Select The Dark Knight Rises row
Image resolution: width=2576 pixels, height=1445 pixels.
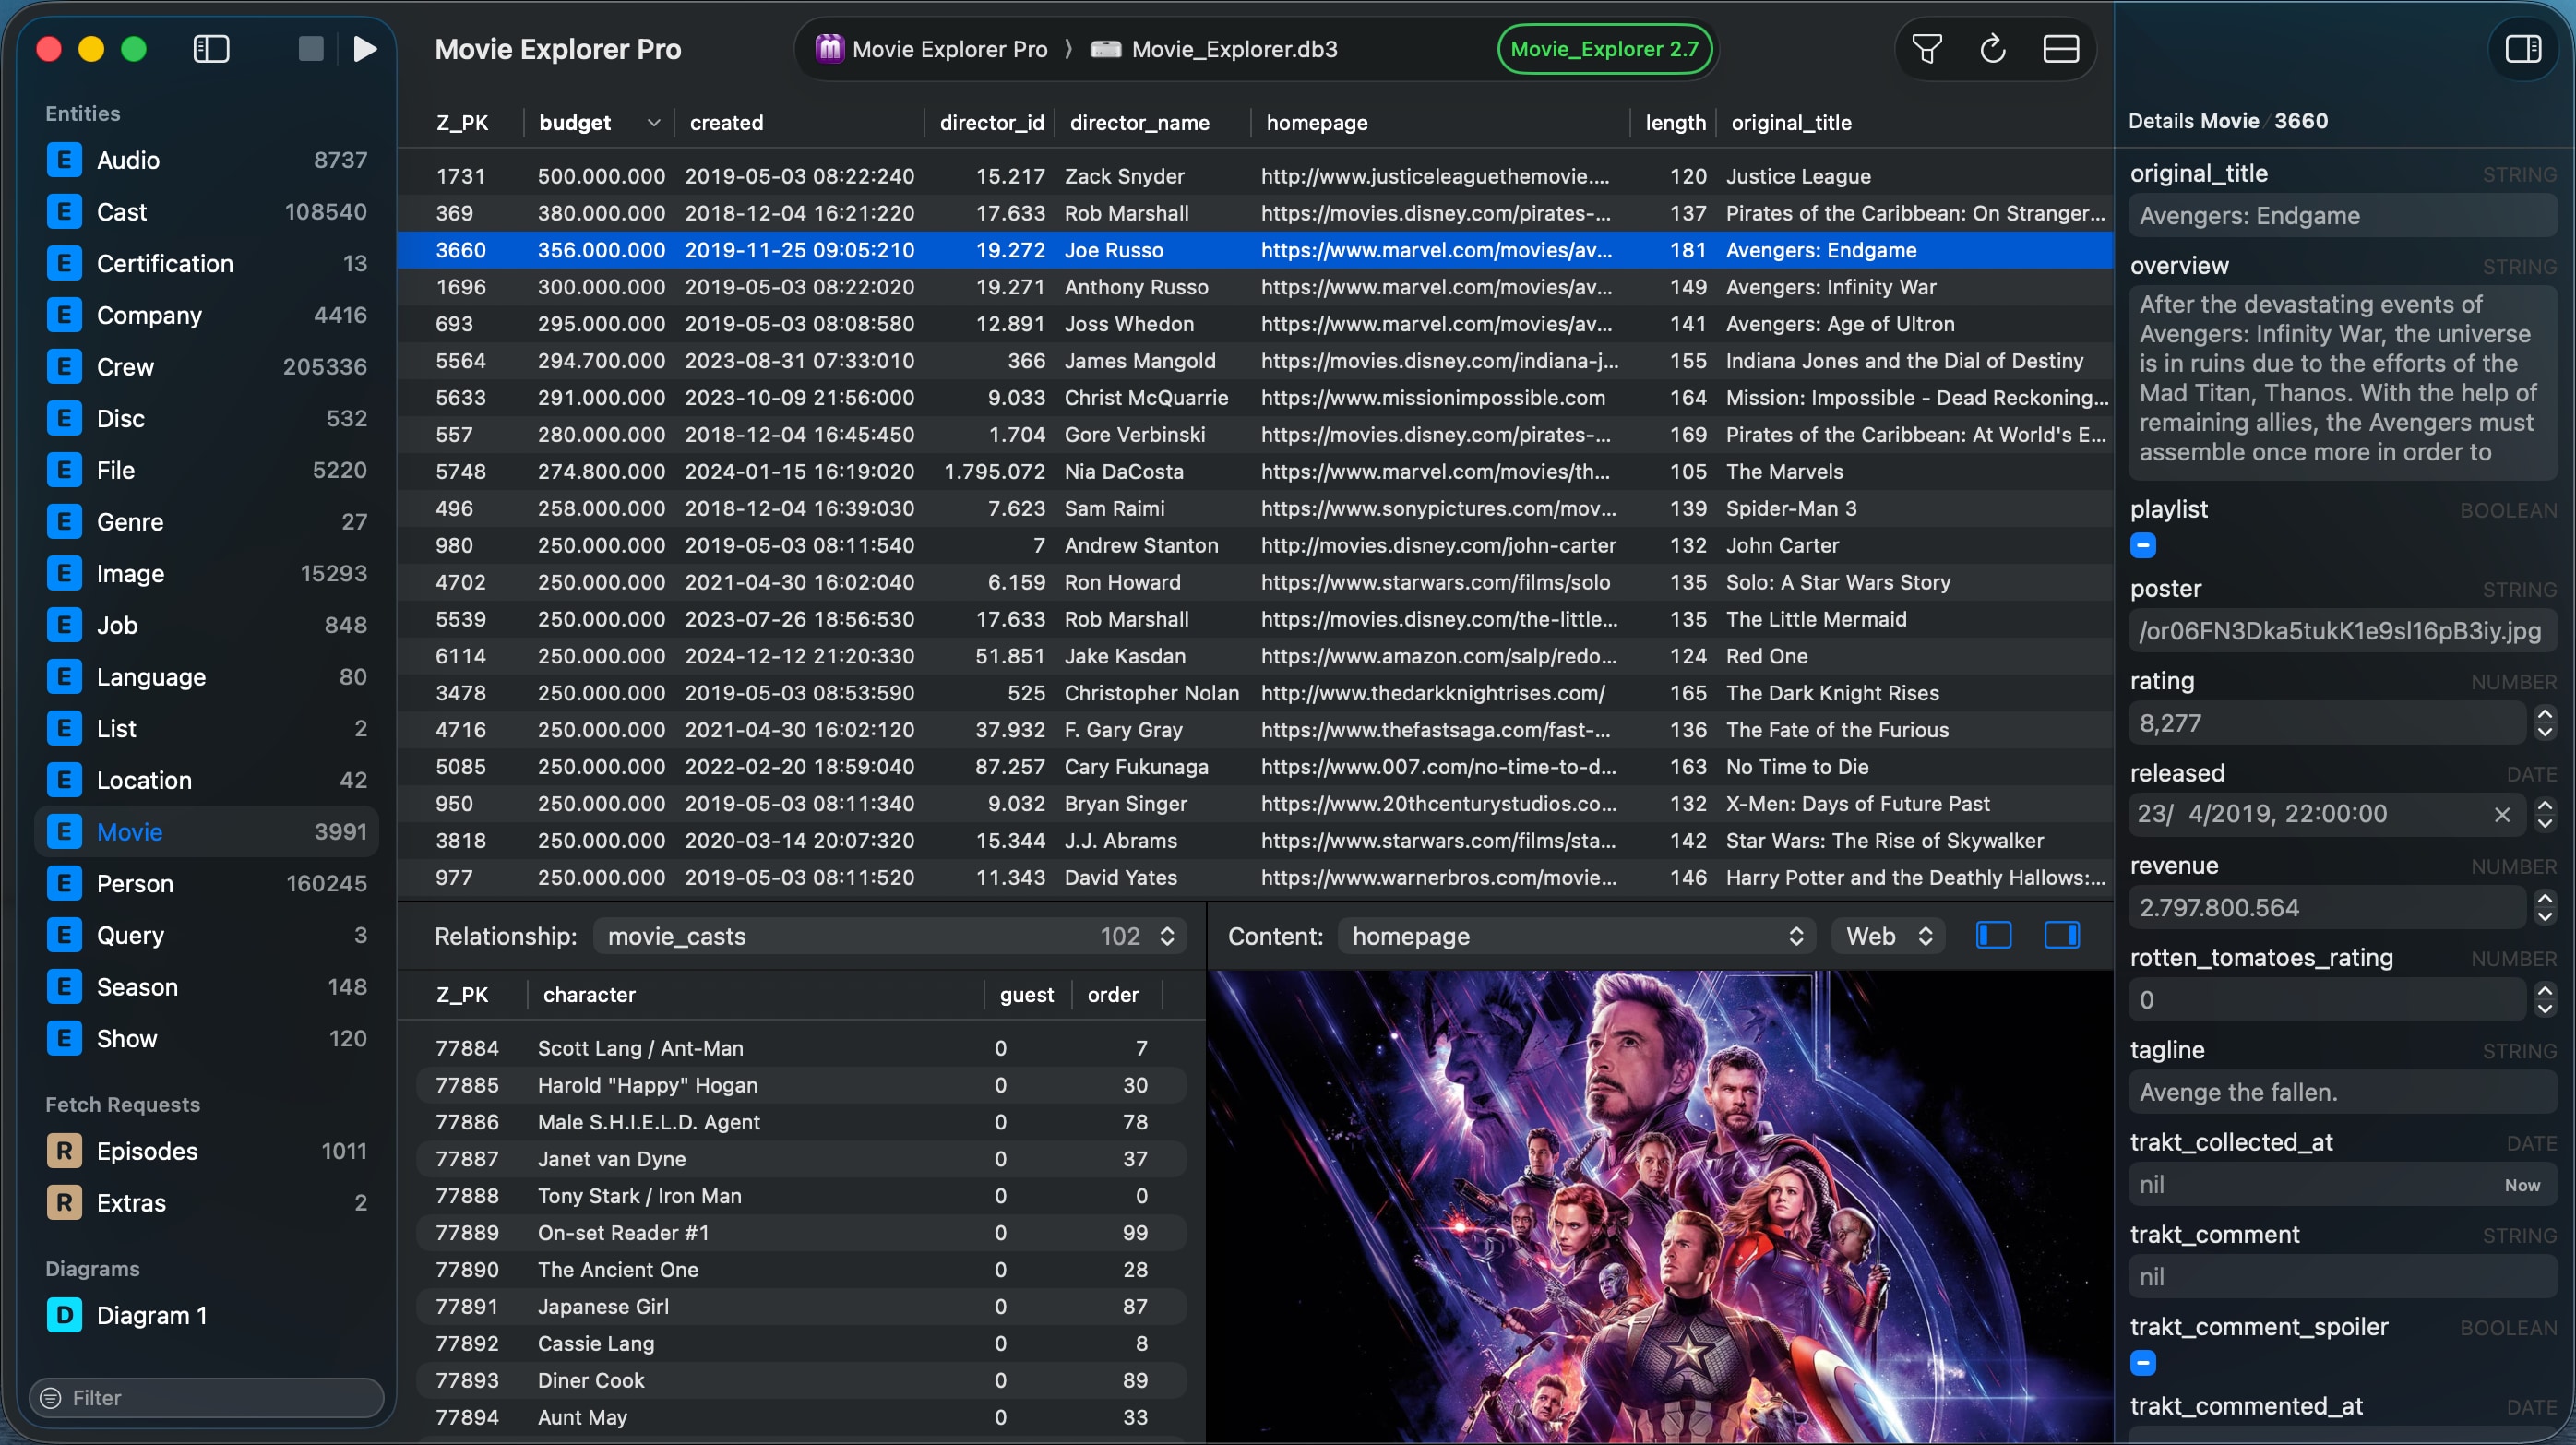click(x=1255, y=694)
